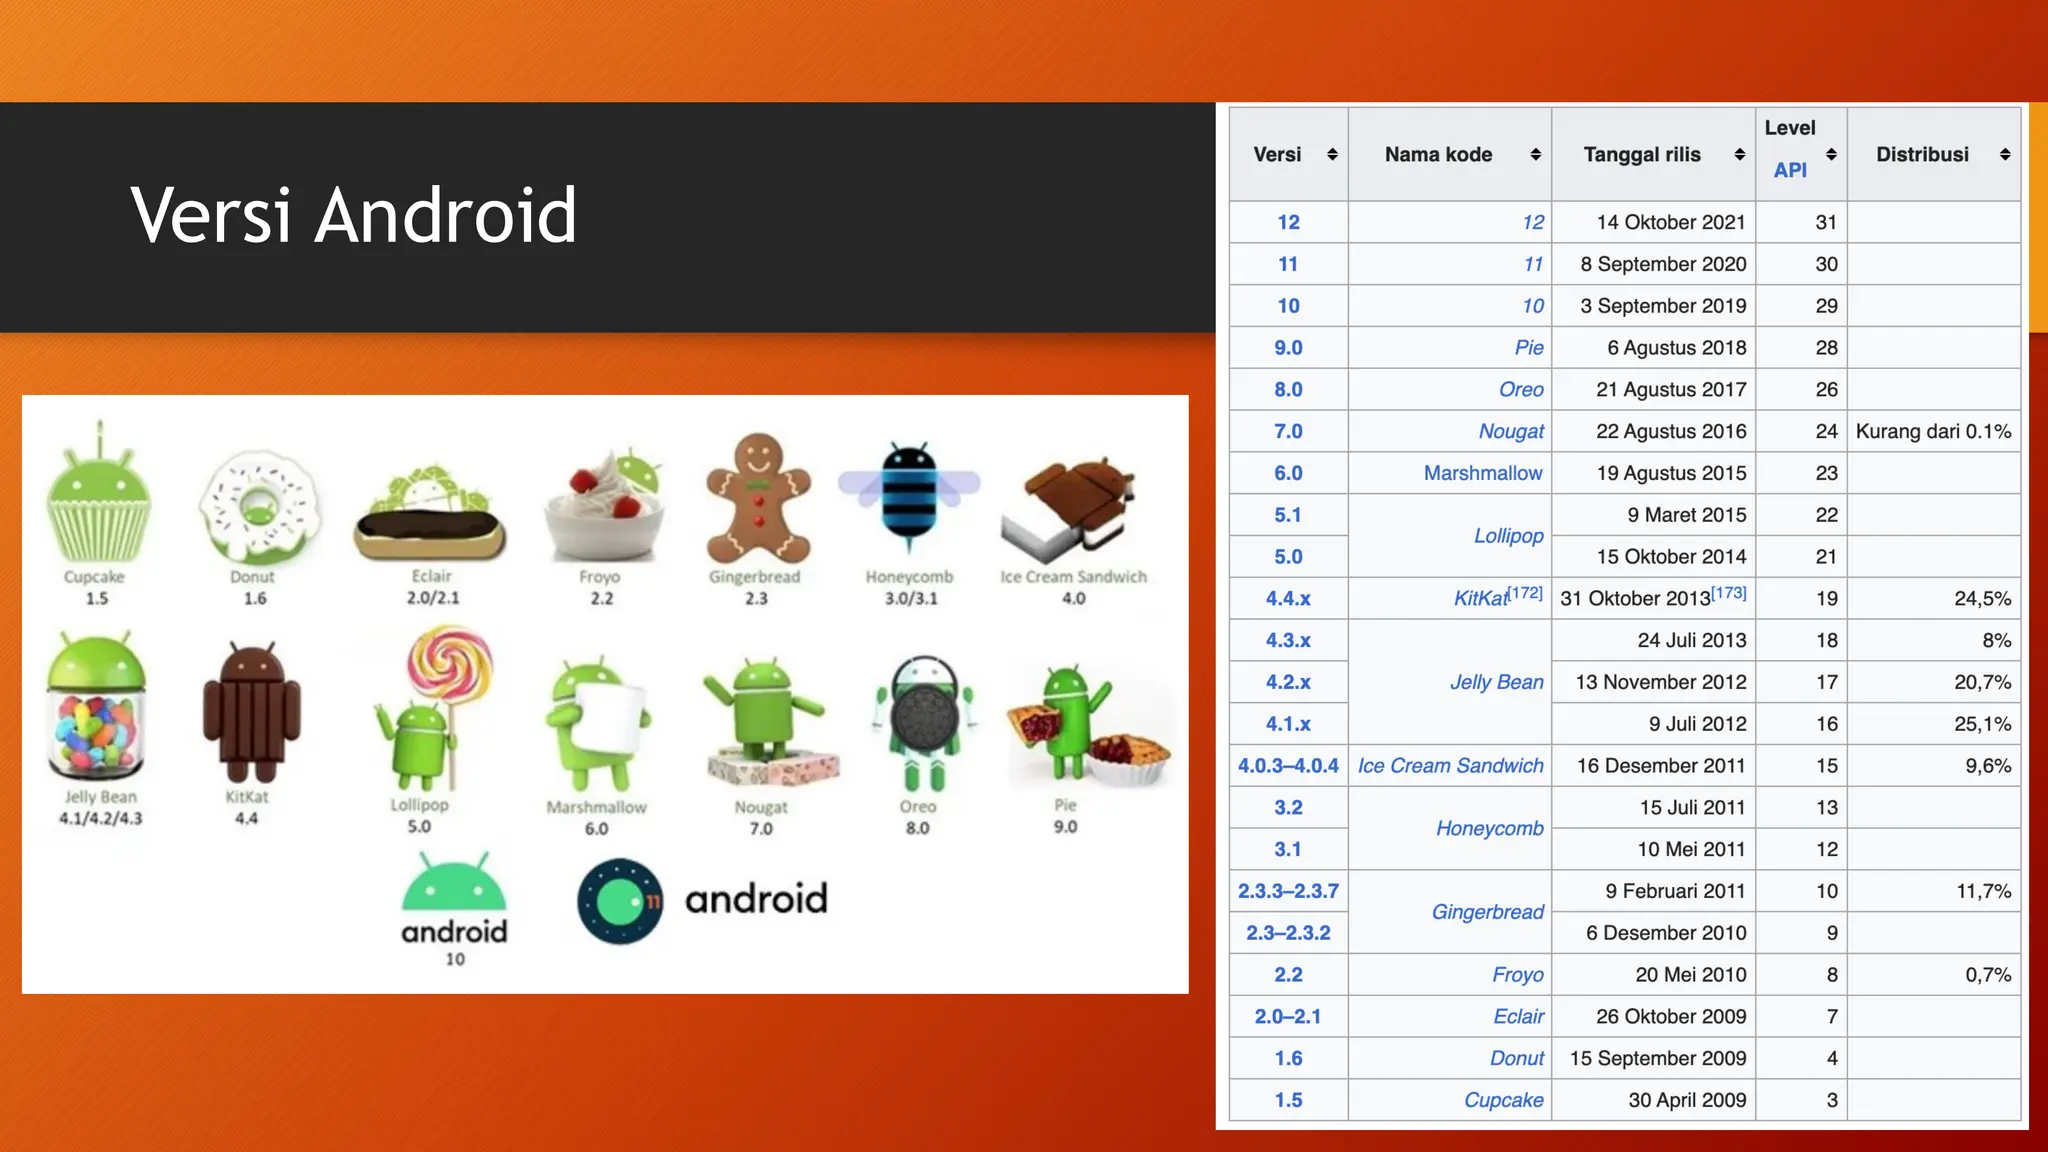This screenshot has height=1152, width=2048.
Task: Click the Gingerbread 2.3 man mascot
Action: click(758, 498)
